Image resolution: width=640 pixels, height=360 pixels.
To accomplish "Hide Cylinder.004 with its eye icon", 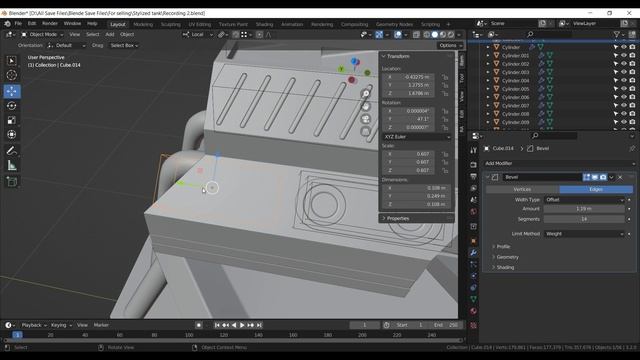I will click(624, 80).
